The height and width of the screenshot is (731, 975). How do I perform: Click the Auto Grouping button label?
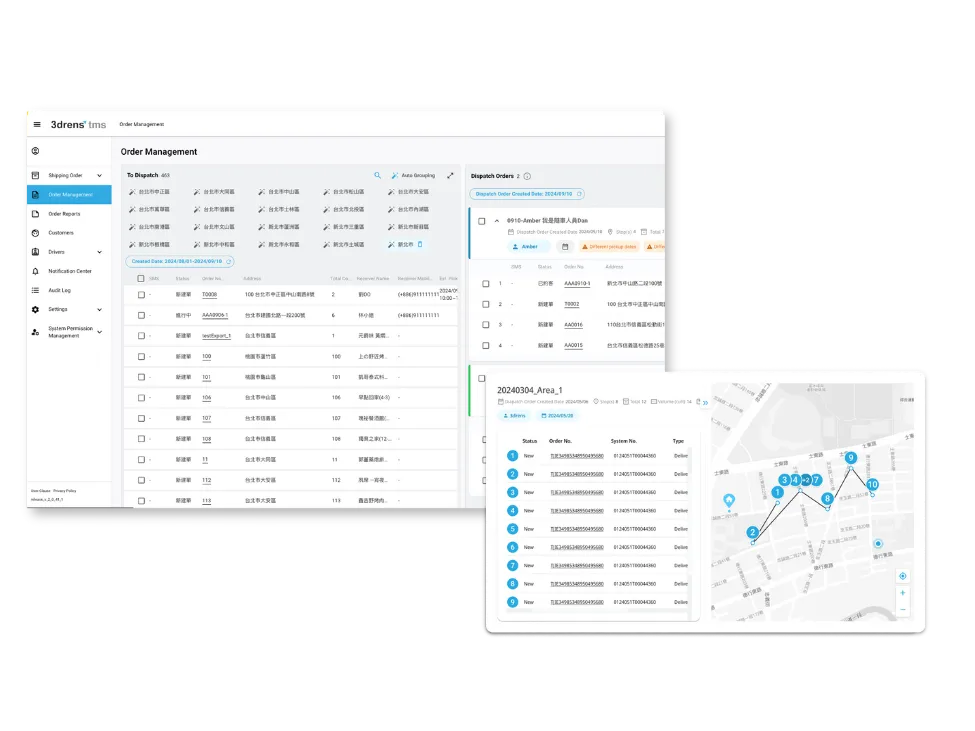click(418, 175)
